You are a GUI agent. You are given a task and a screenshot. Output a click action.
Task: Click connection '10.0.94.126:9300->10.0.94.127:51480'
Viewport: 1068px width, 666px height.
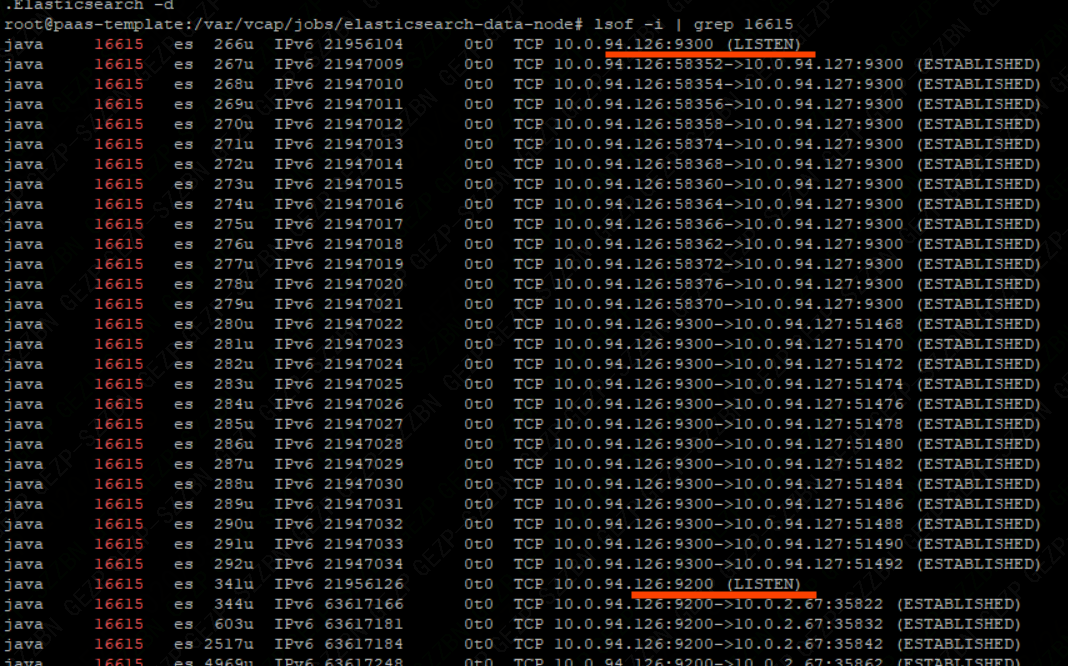click(x=728, y=444)
